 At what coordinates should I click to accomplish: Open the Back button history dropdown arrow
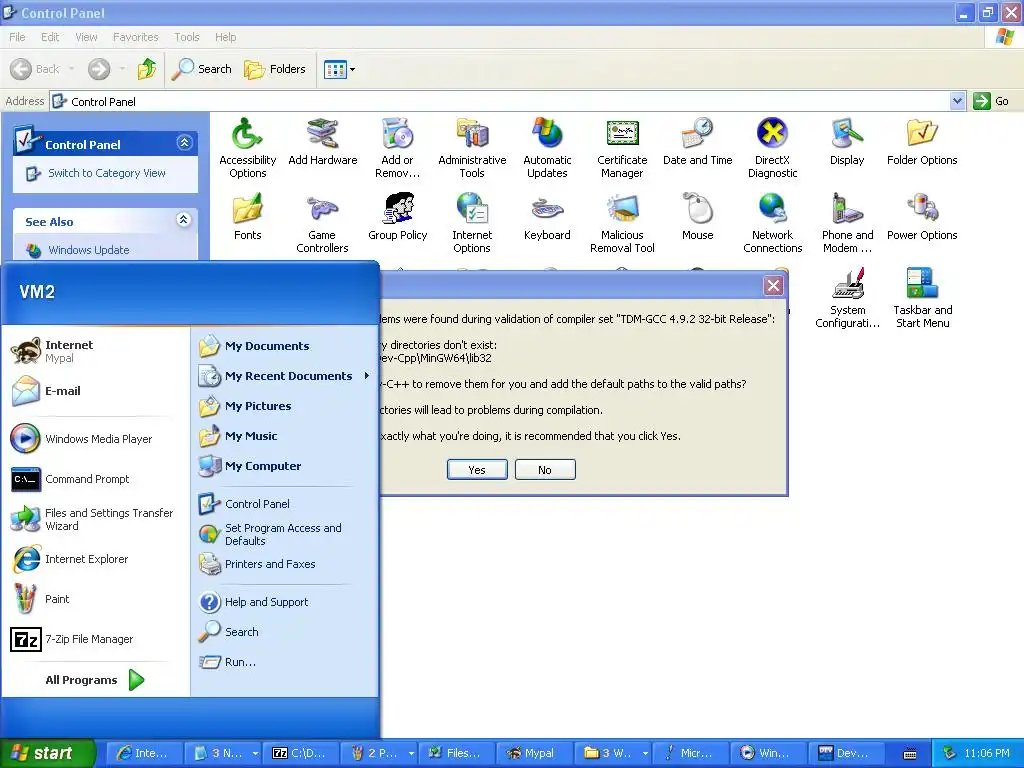[71, 69]
